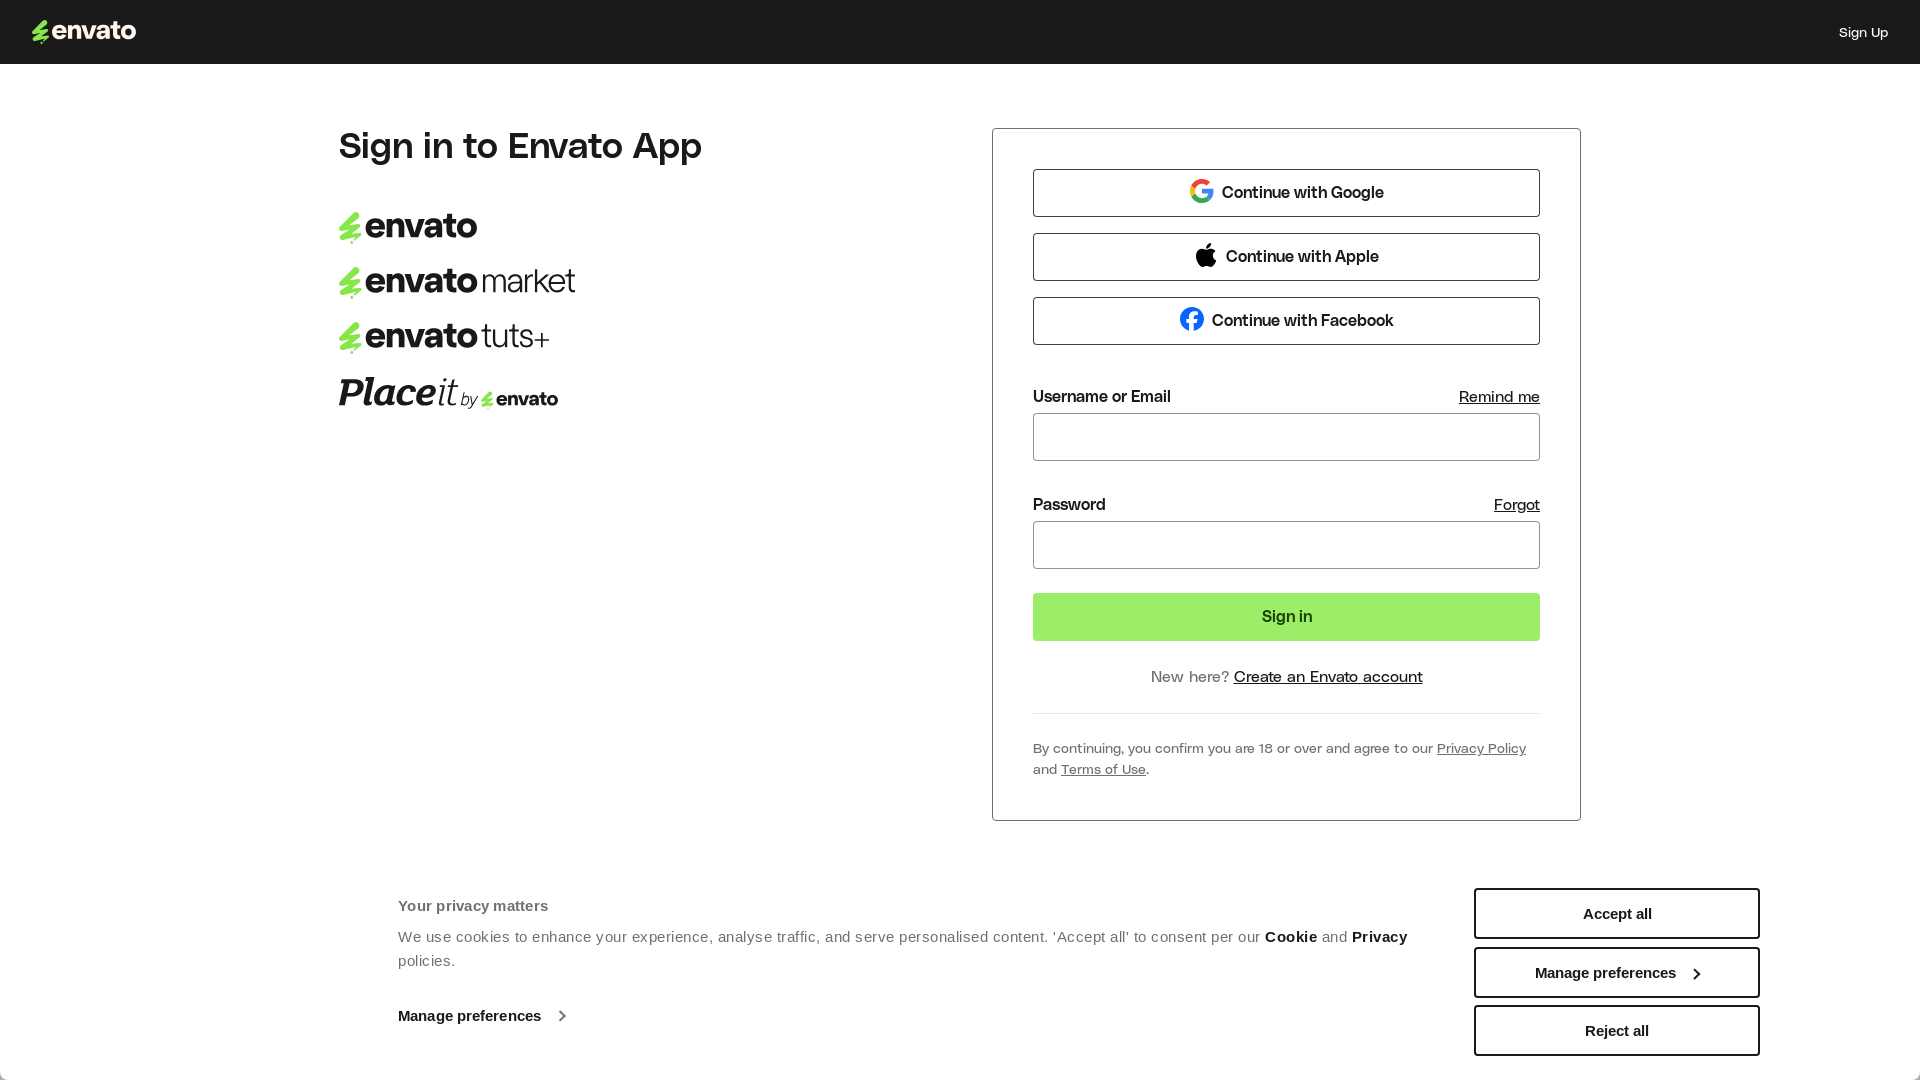
Task: Open Create an Envato account link
Action: (x=1328, y=677)
